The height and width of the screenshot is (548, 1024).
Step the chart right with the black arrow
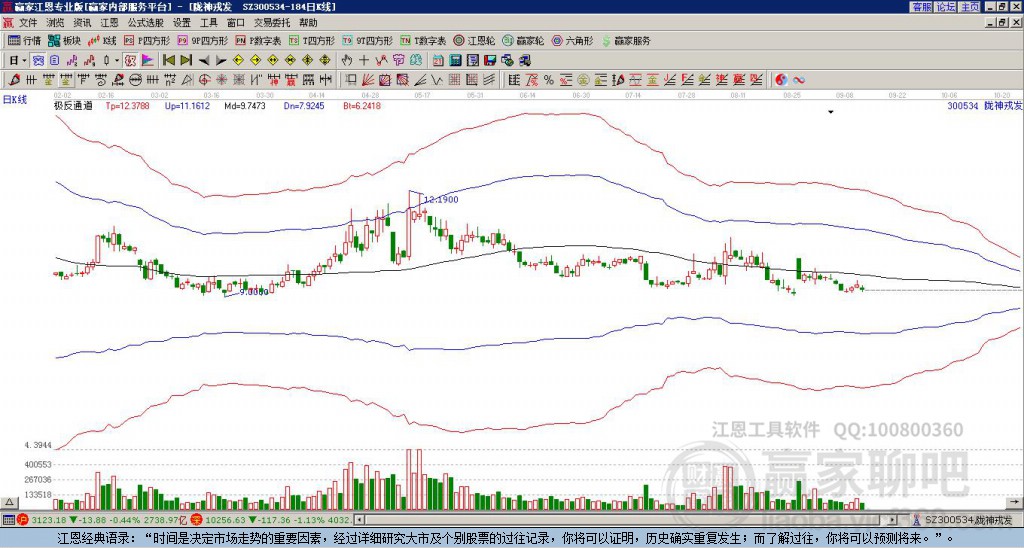click(221, 61)
